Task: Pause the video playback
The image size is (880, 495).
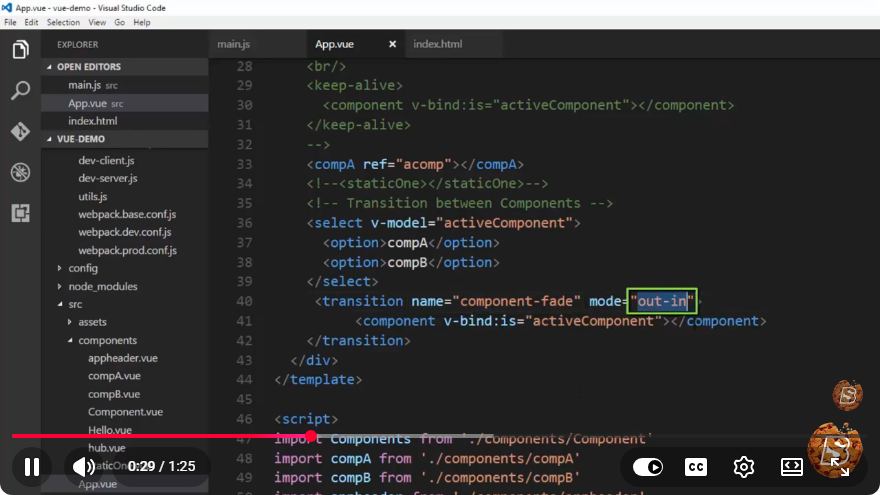Action: (x=32, y=466)
